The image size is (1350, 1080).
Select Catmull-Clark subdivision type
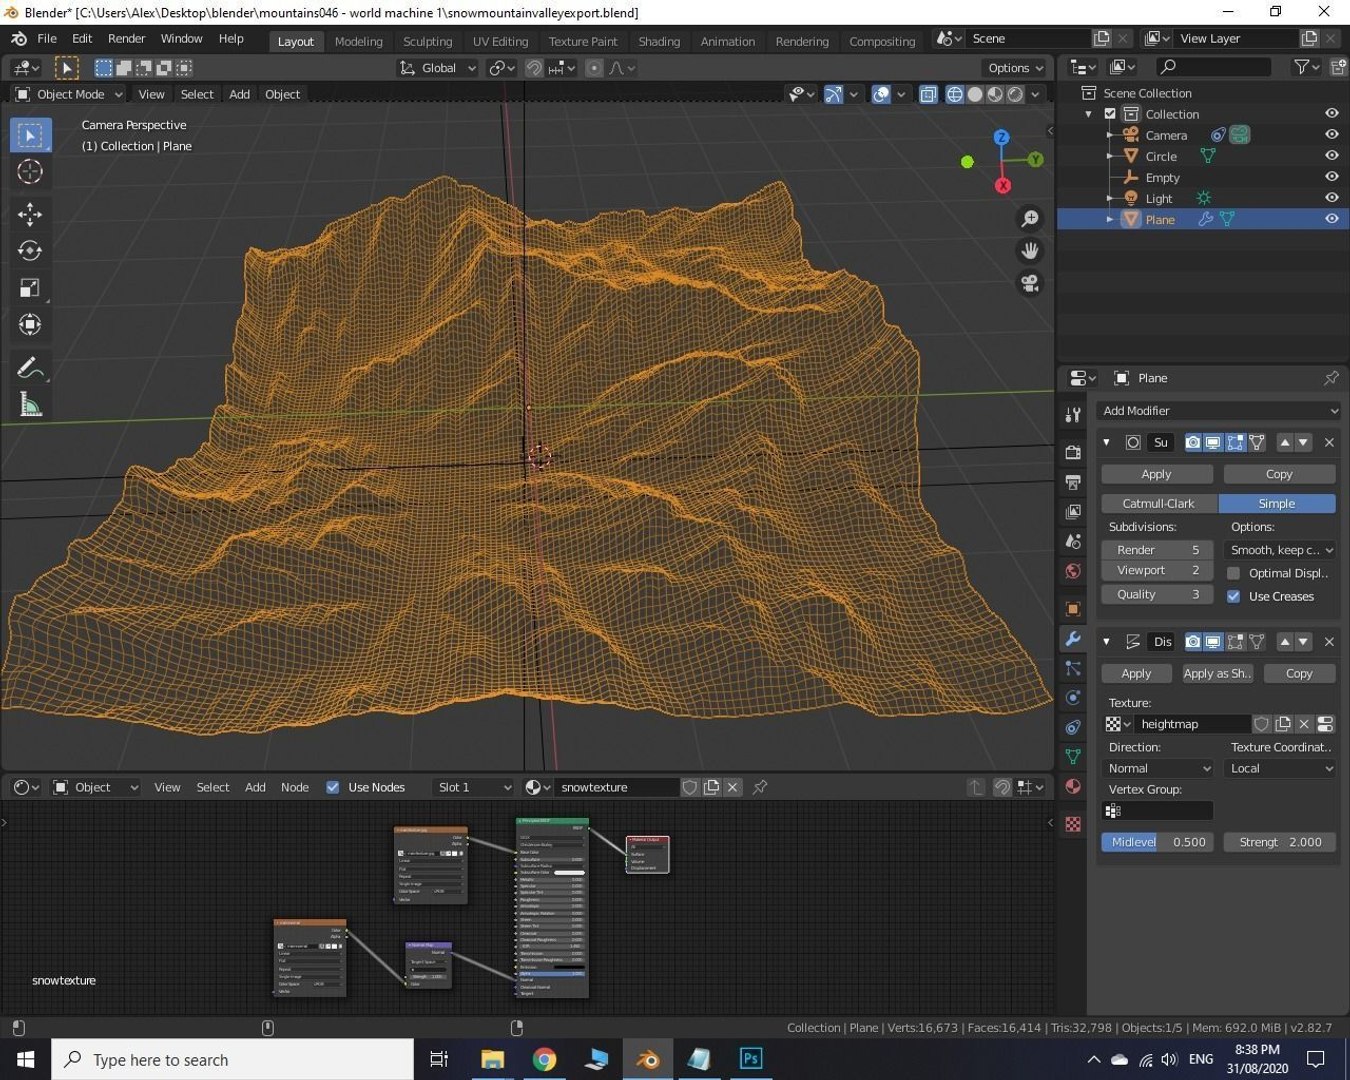coord(1159,503)
